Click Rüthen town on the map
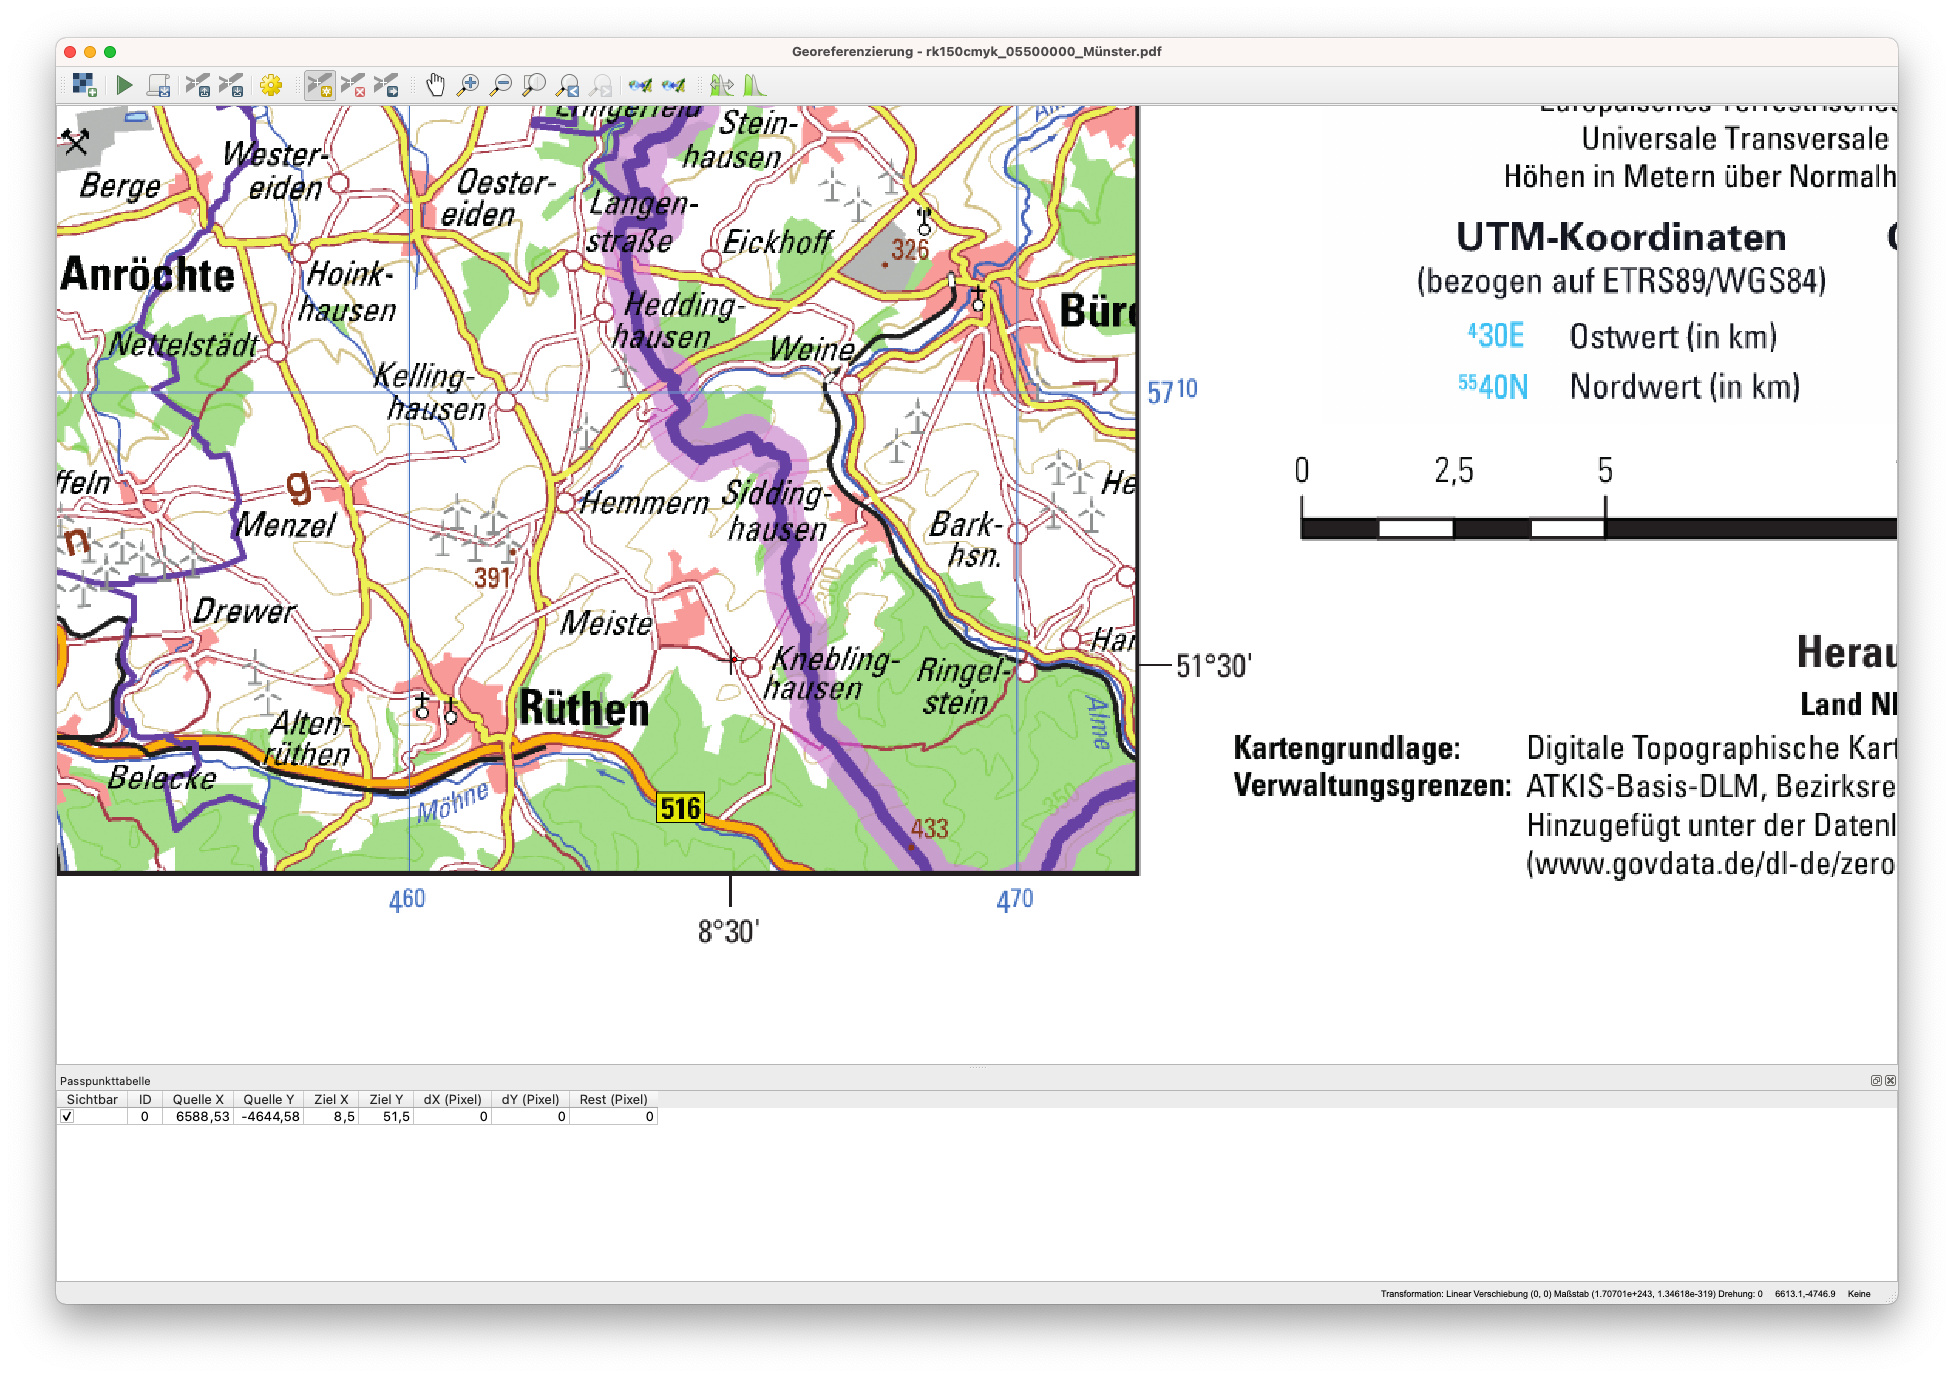Screen dimensions: 1954x1378 [x=584, y=709]
